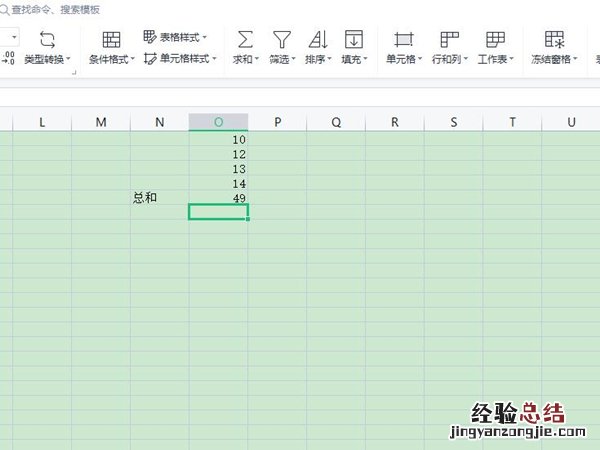Open the number group dialog launcher
Image resolution: width=600 pixels, height=450 pixels.
(x=74, y=72)
